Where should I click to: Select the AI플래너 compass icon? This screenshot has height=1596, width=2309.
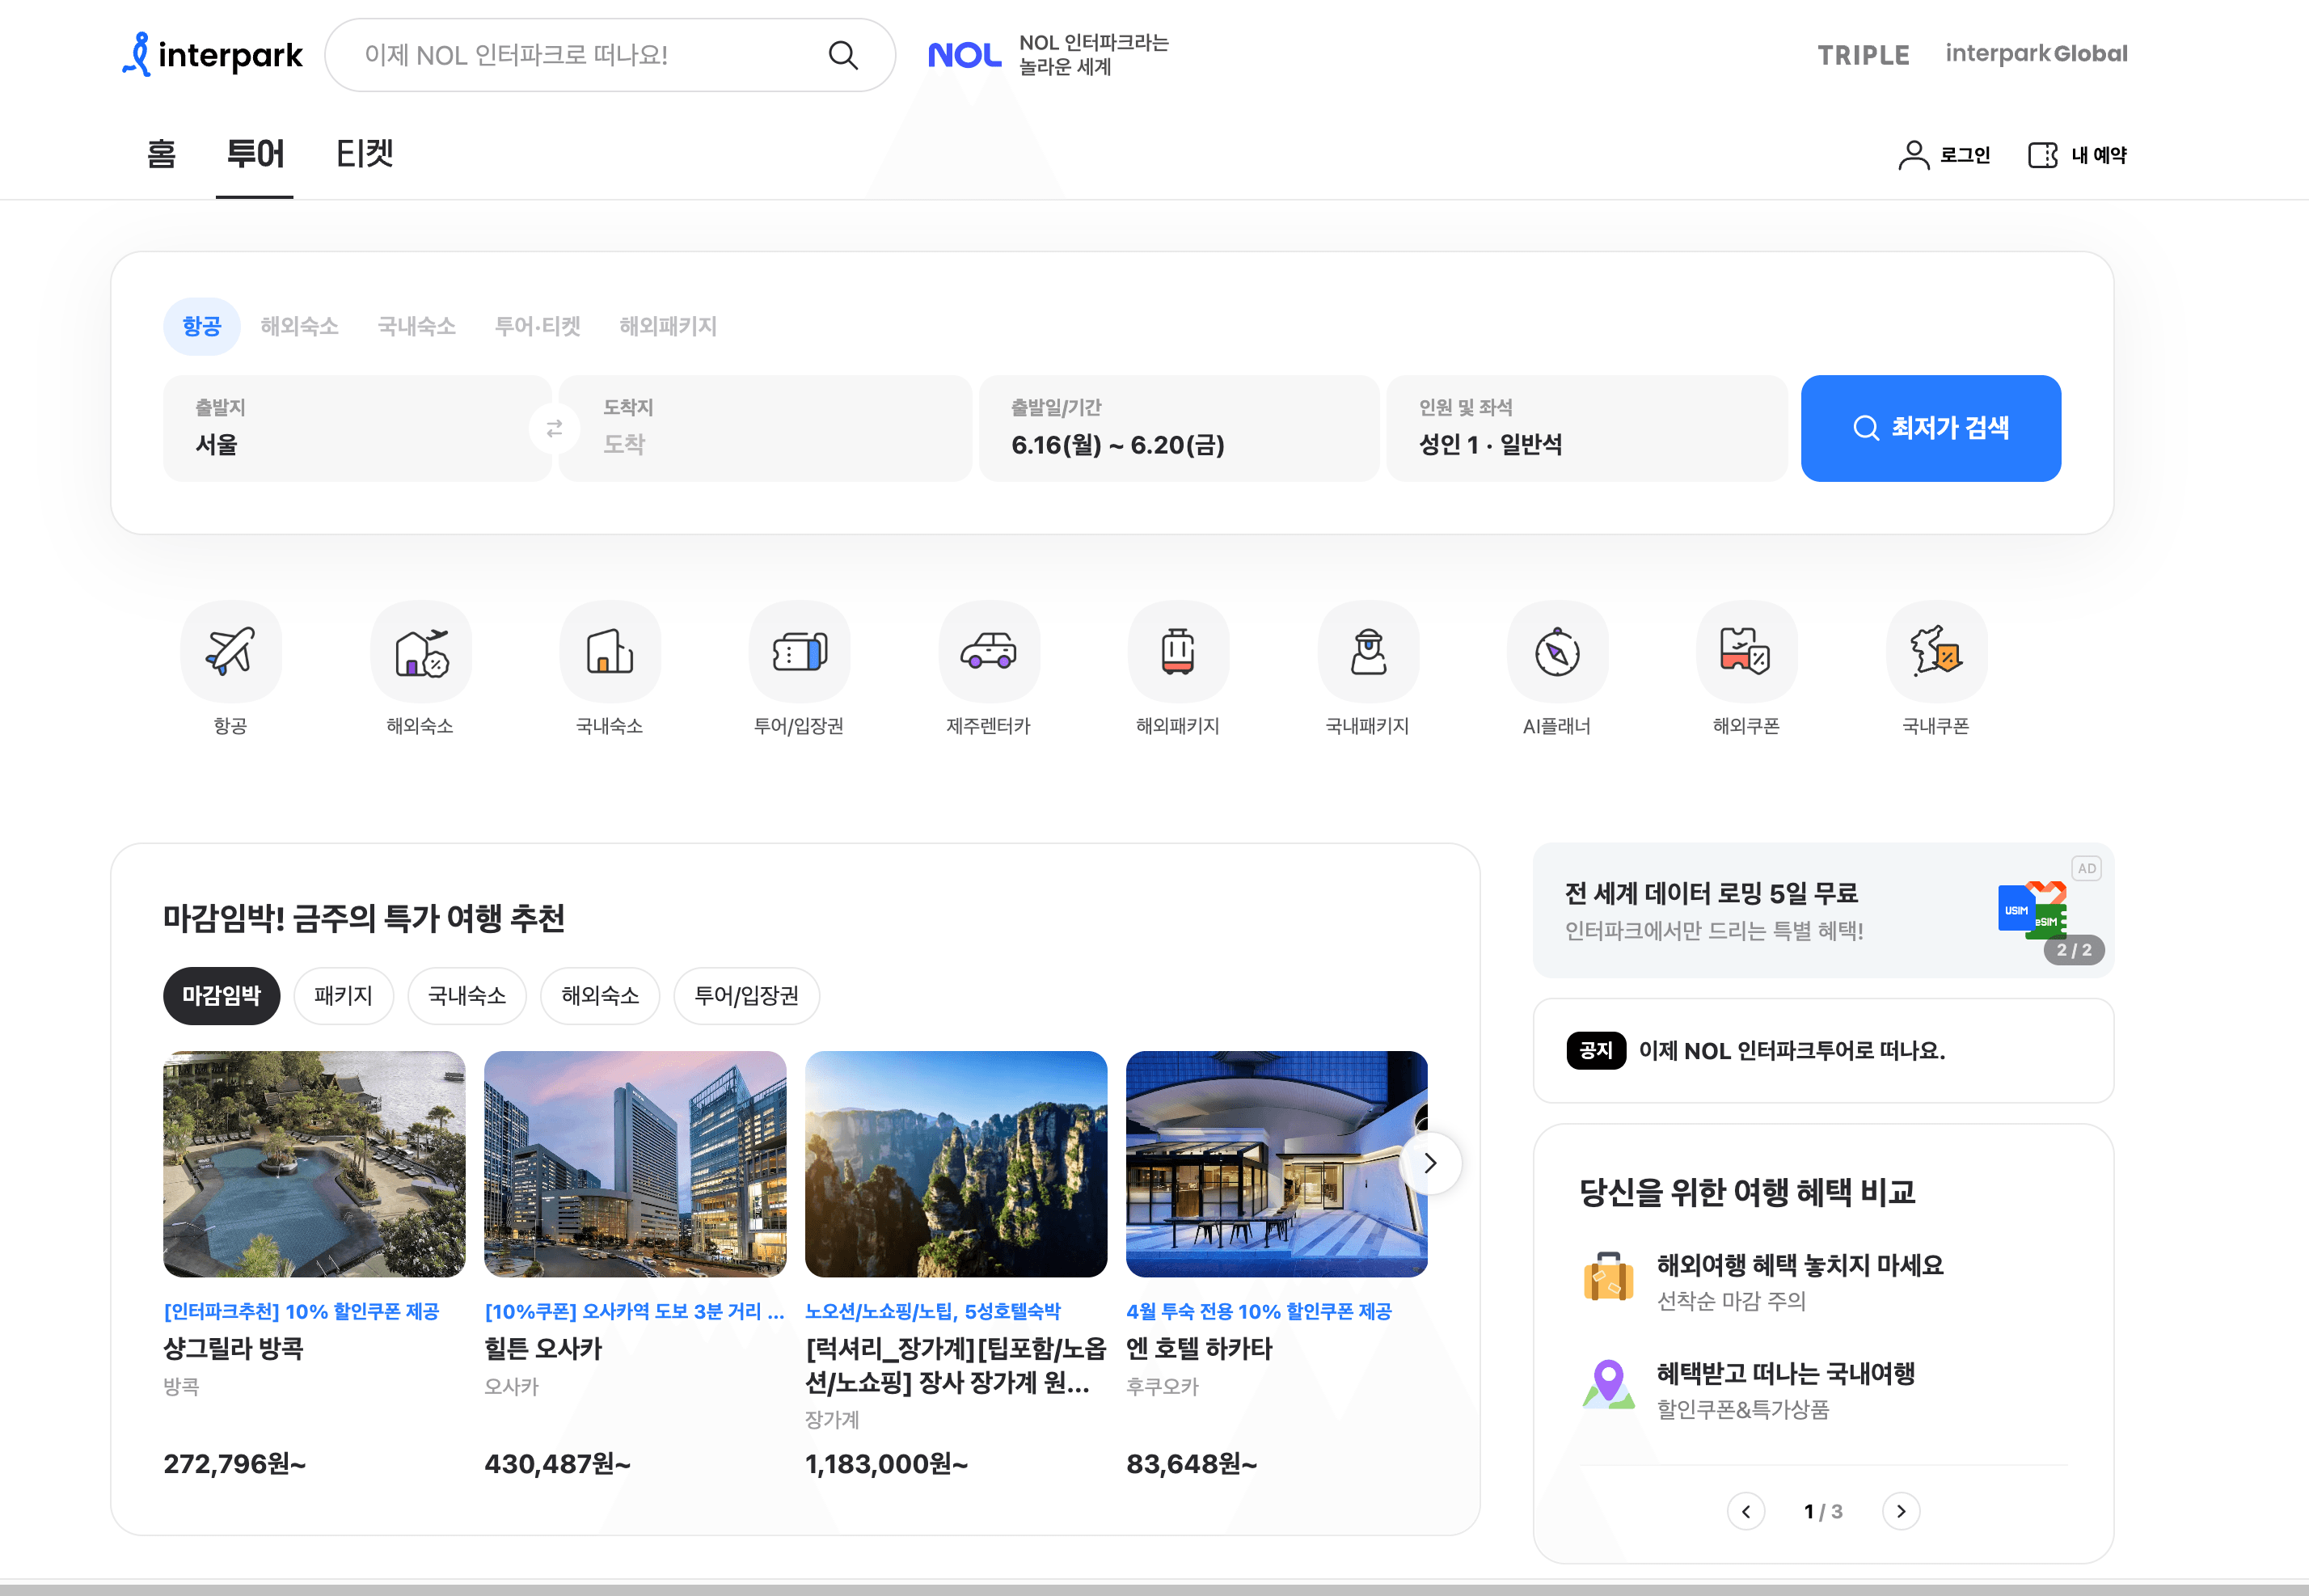pyautogui.click(x=1557, y=652)
